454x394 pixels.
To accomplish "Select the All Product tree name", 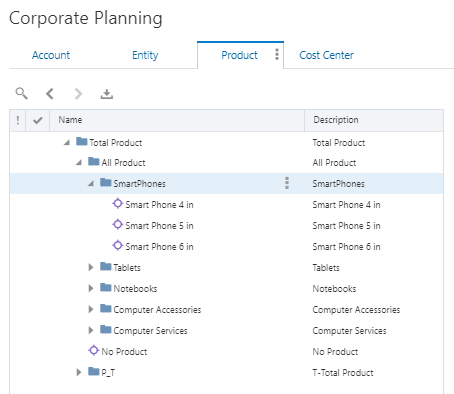I will (x=123, y=163).
